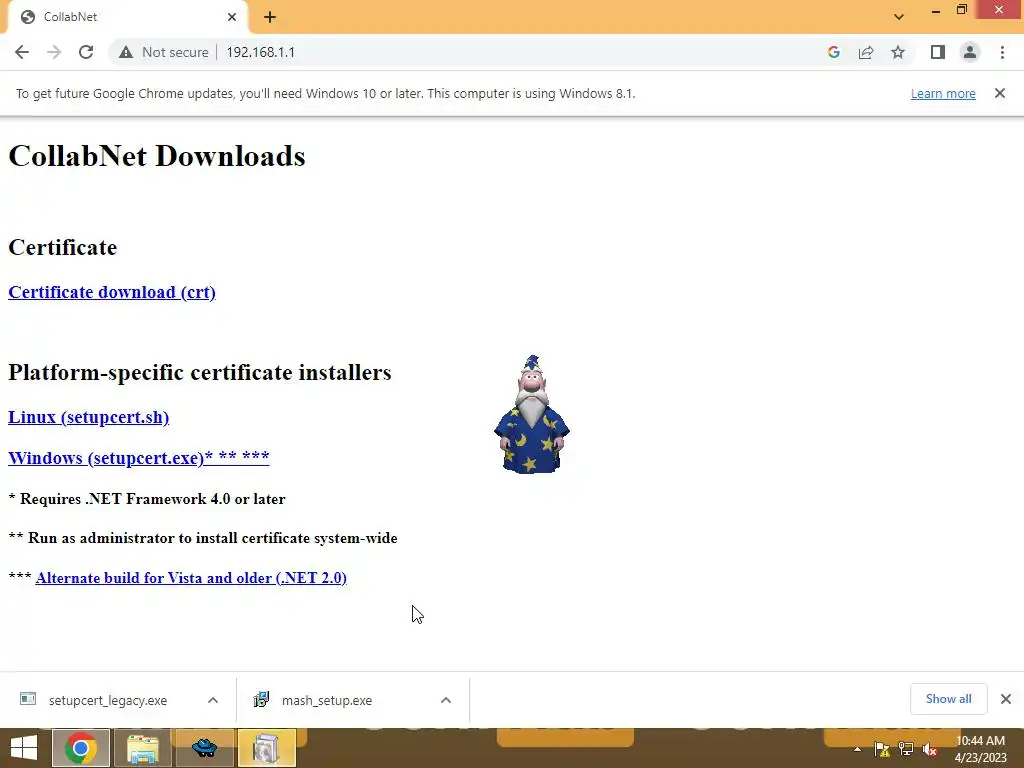
Task: Open the blue hat app in taskbar
Action: [204, 748]
